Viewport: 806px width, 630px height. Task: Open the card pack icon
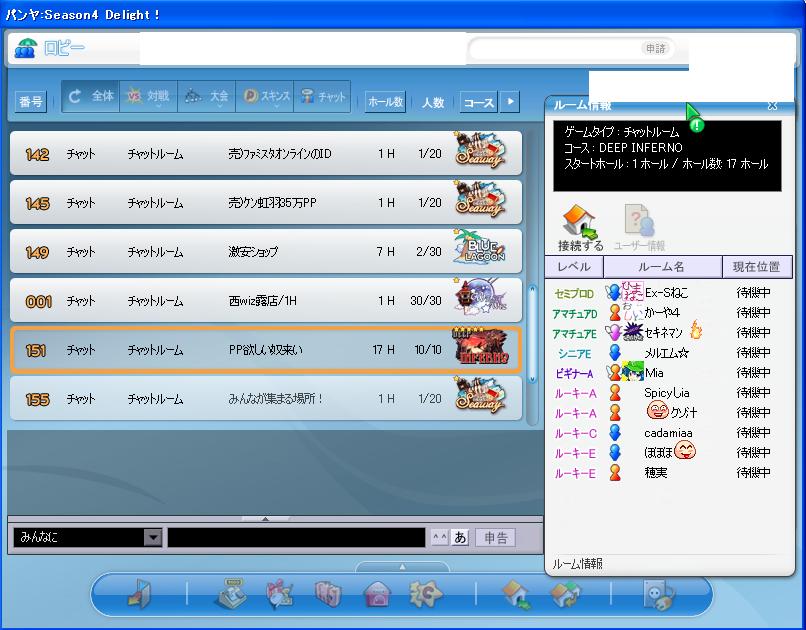[x=328, y=594]
